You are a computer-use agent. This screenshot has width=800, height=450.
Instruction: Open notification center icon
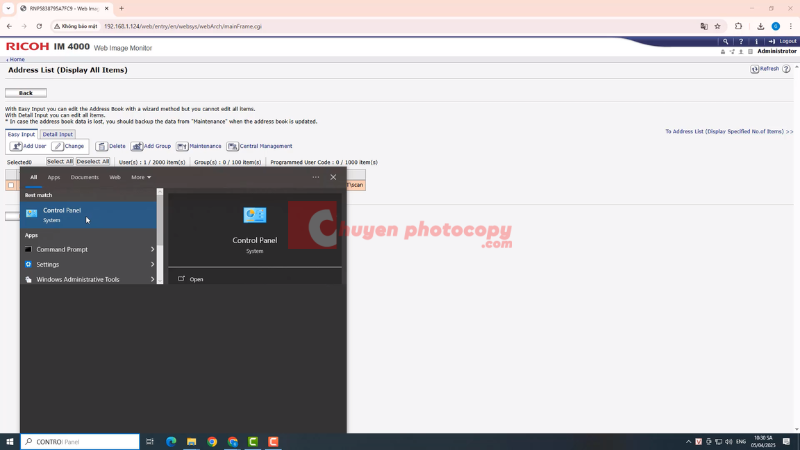point(786,441)
